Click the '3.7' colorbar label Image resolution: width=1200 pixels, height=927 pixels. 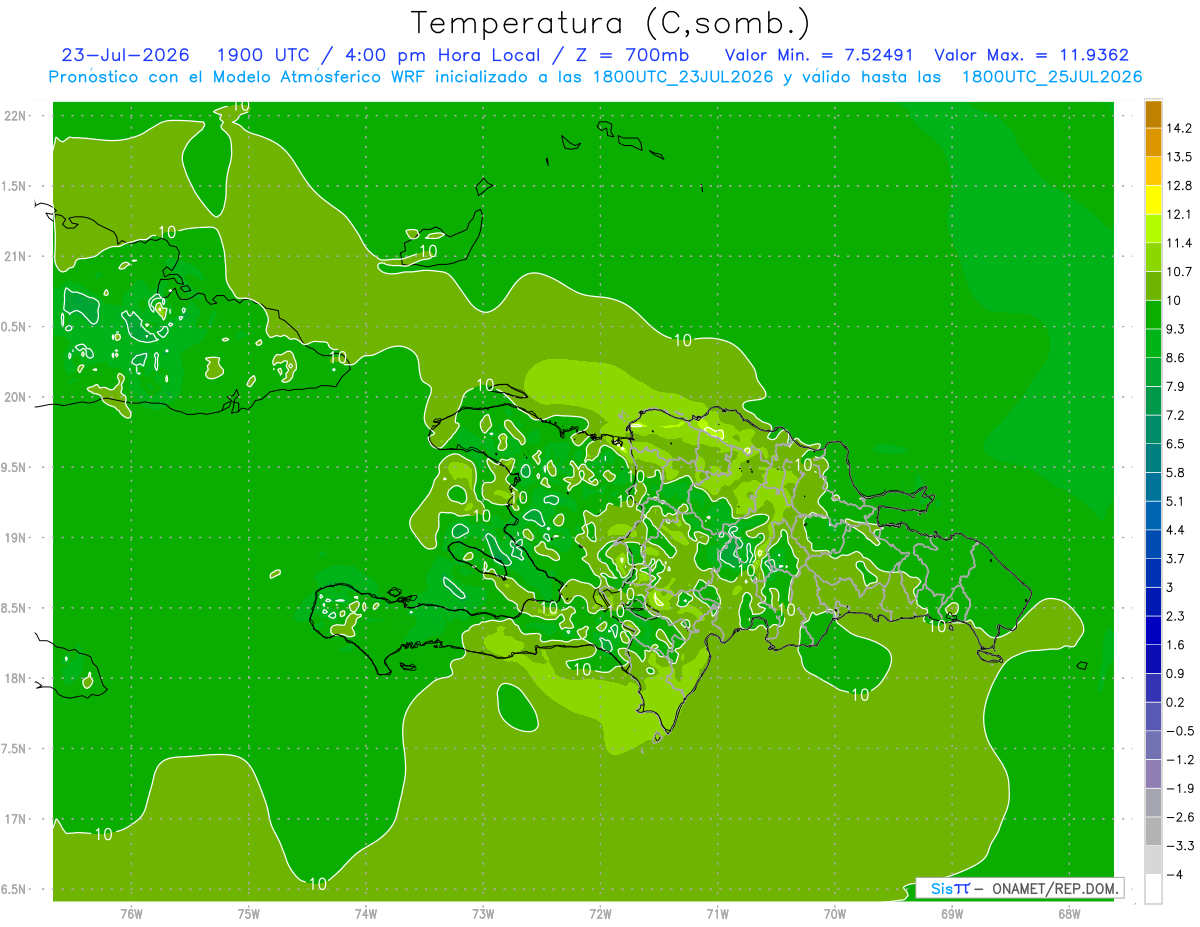pos(1177,559)
